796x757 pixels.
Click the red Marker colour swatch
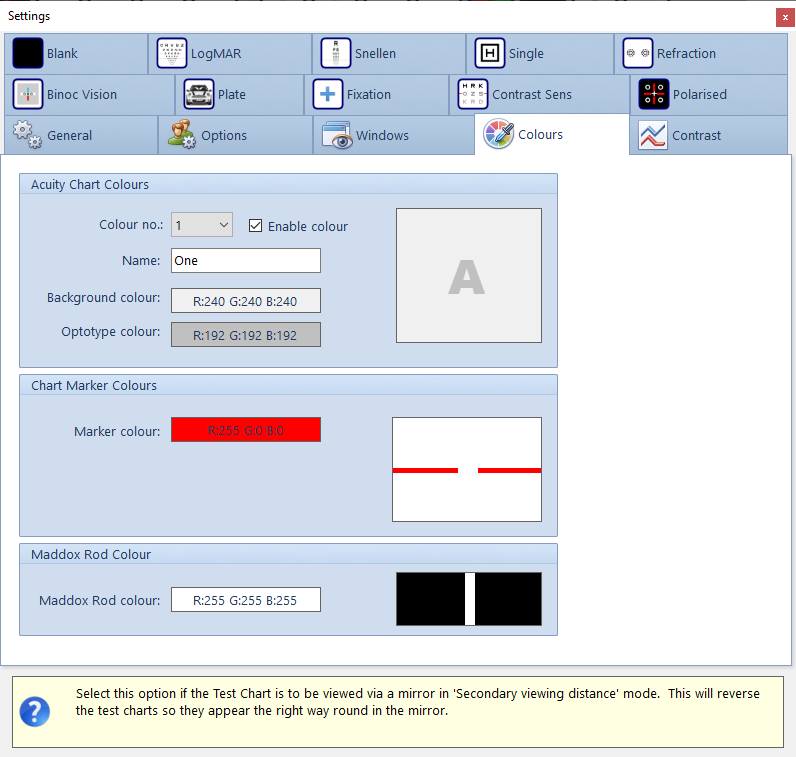tap(246, 430)
